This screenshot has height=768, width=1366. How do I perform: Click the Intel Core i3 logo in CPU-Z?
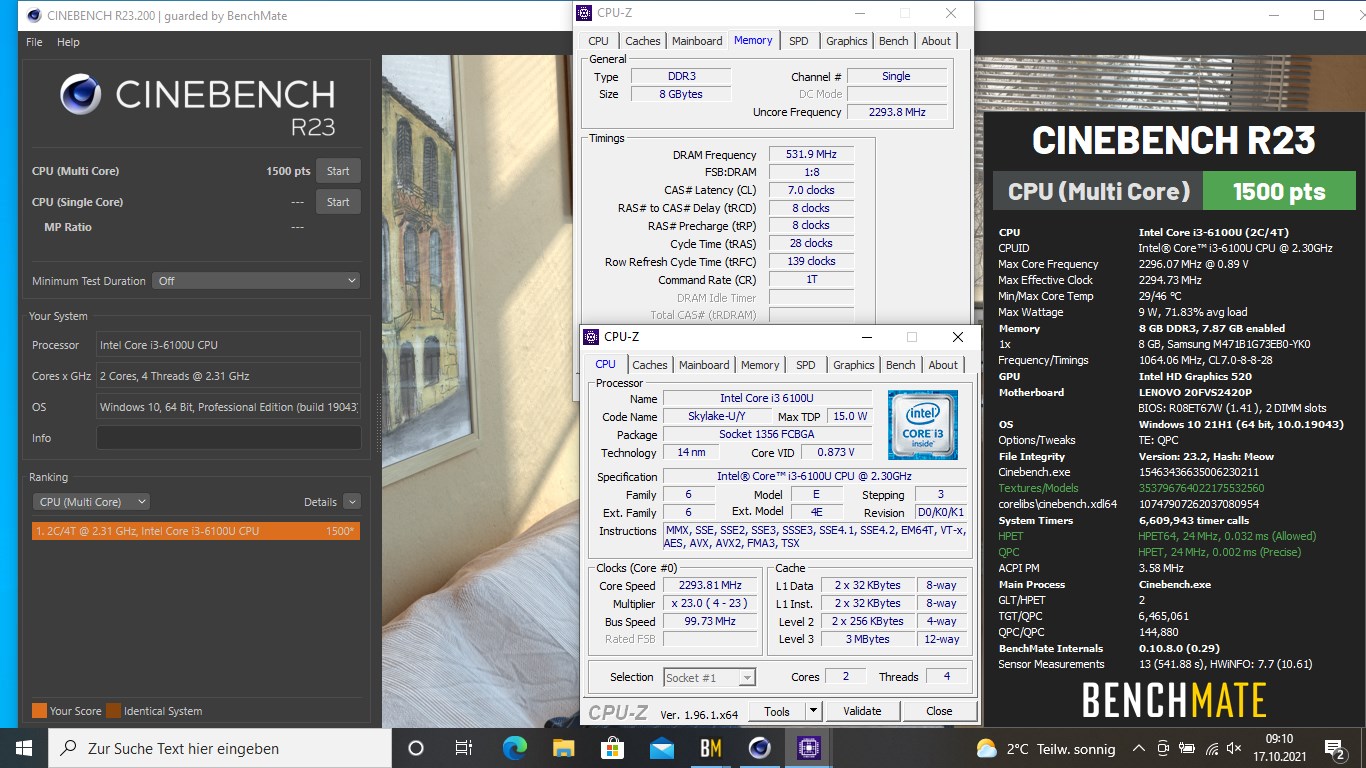[922, 424]
